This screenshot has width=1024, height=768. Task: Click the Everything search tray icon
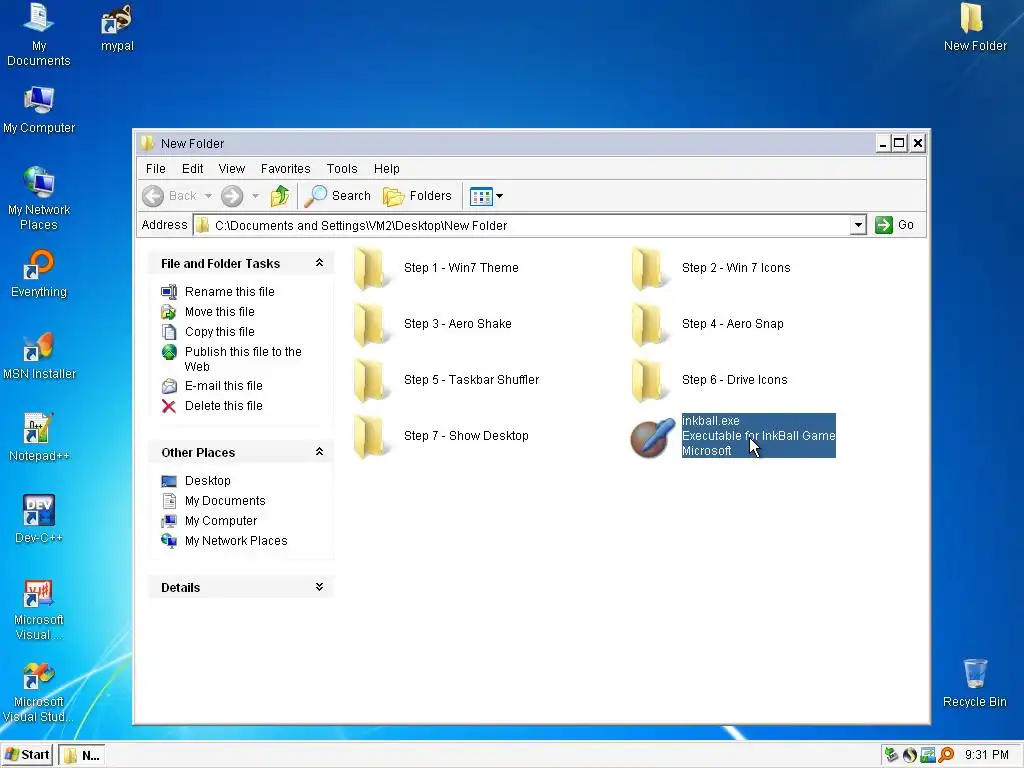(946, 755)
